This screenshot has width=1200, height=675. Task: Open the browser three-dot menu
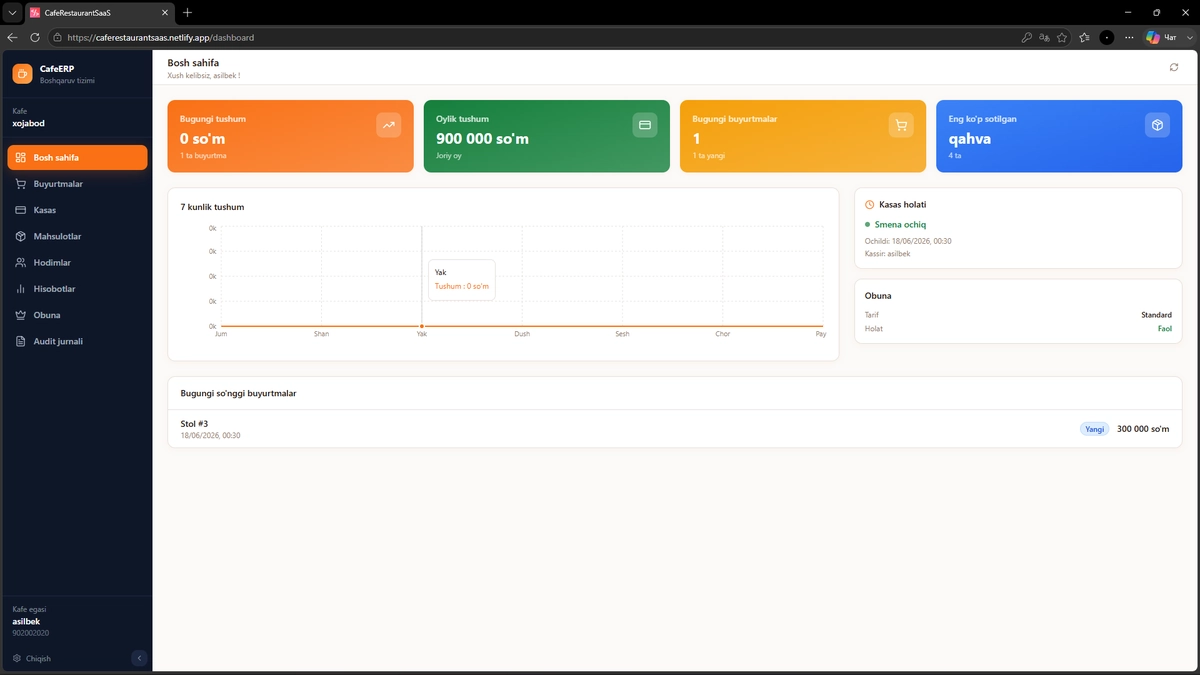[1129, 37]
